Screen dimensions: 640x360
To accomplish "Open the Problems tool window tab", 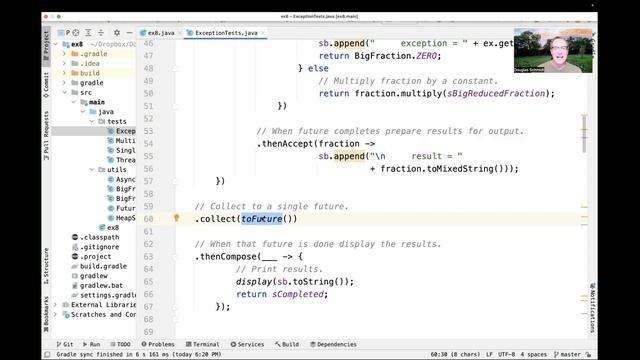I will tap(158, 344).
